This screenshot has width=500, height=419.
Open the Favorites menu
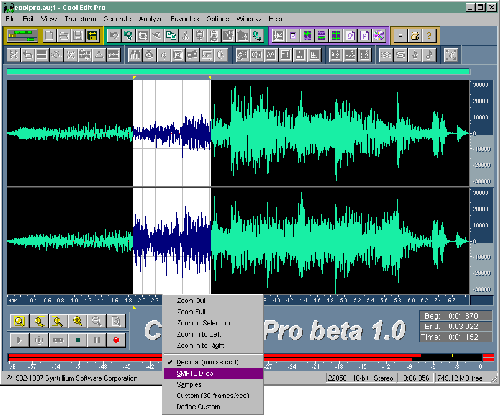click(185, 19)
